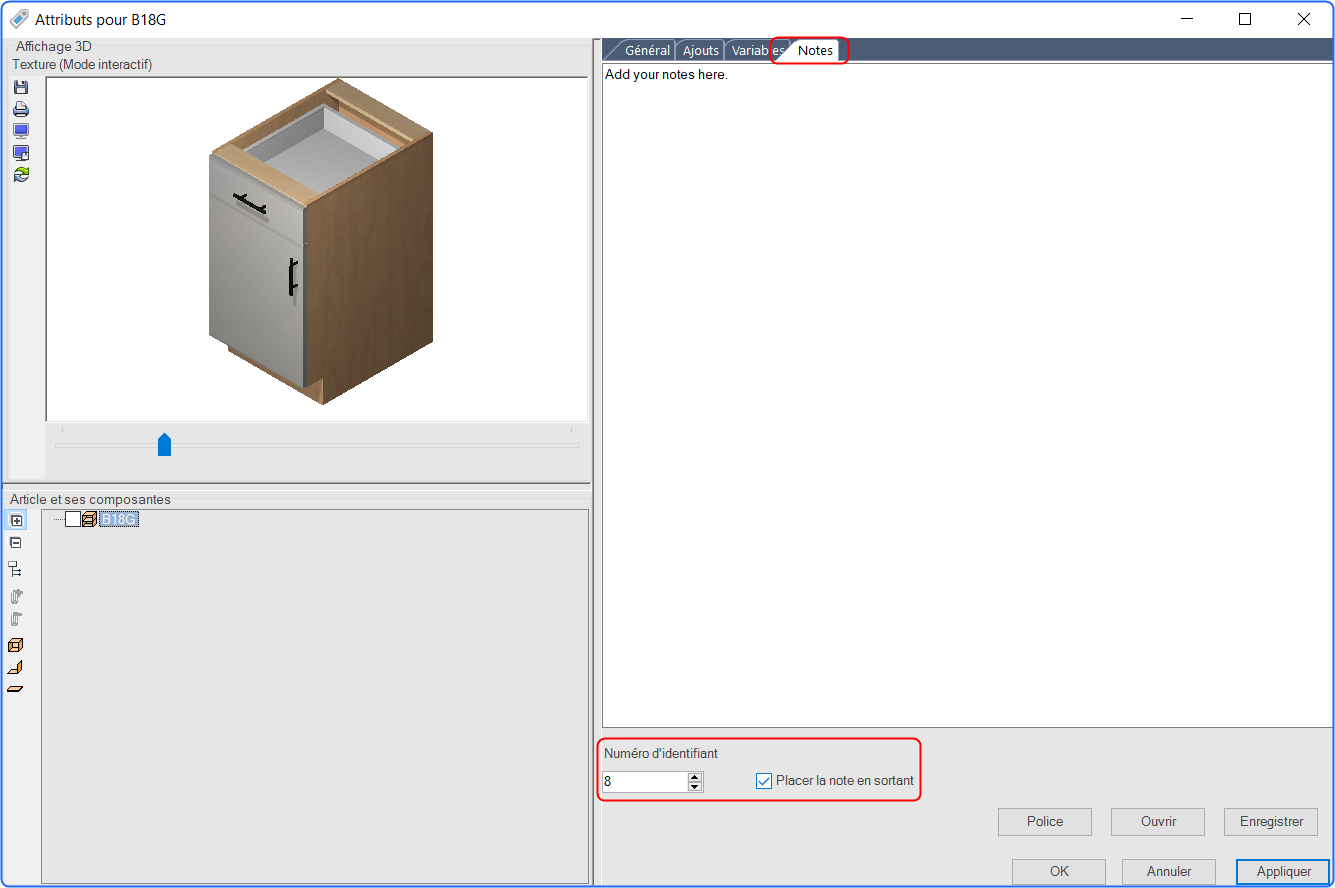Screen dimensions: 1335x888
Task: Save the 3D view image
Action: tap(20, 88)
